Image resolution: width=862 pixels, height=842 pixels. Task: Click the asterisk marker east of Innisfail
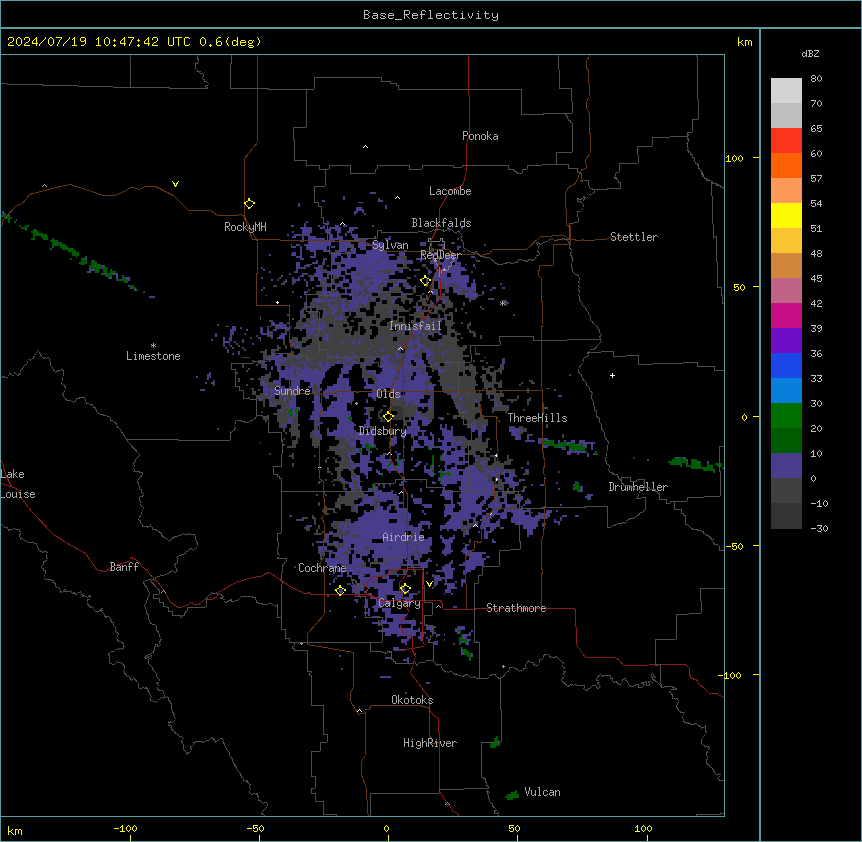(x=502, y=303)
